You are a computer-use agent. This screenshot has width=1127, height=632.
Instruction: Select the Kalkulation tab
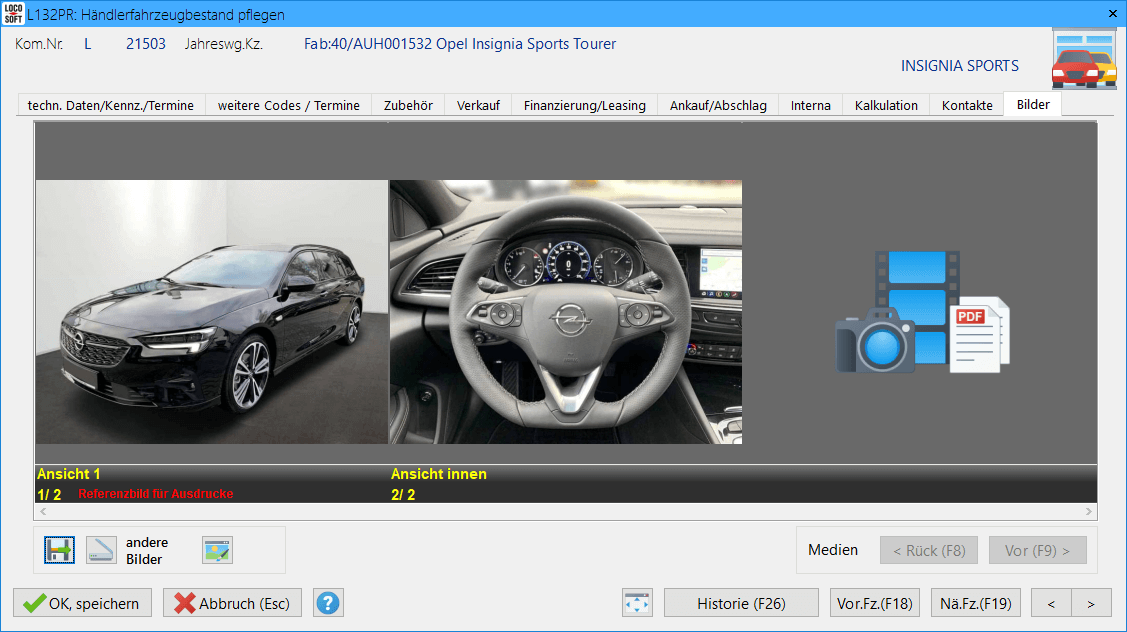point(885,105)
